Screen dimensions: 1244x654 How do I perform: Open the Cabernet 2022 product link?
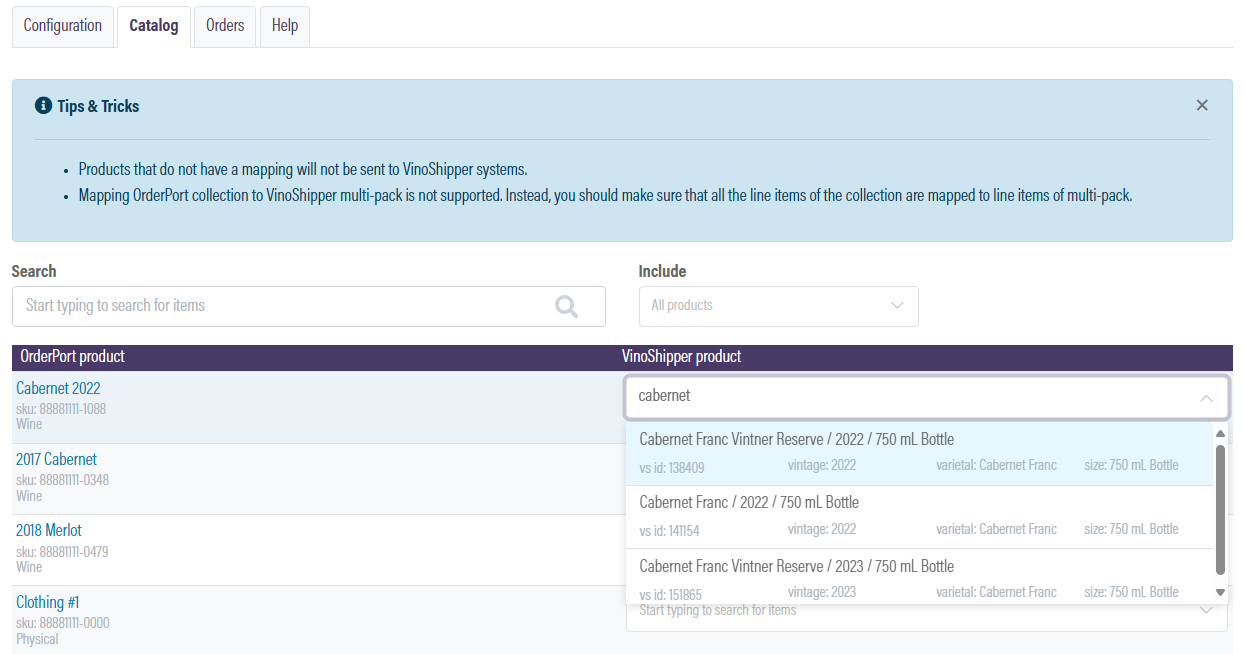click(x=58, y=388)
